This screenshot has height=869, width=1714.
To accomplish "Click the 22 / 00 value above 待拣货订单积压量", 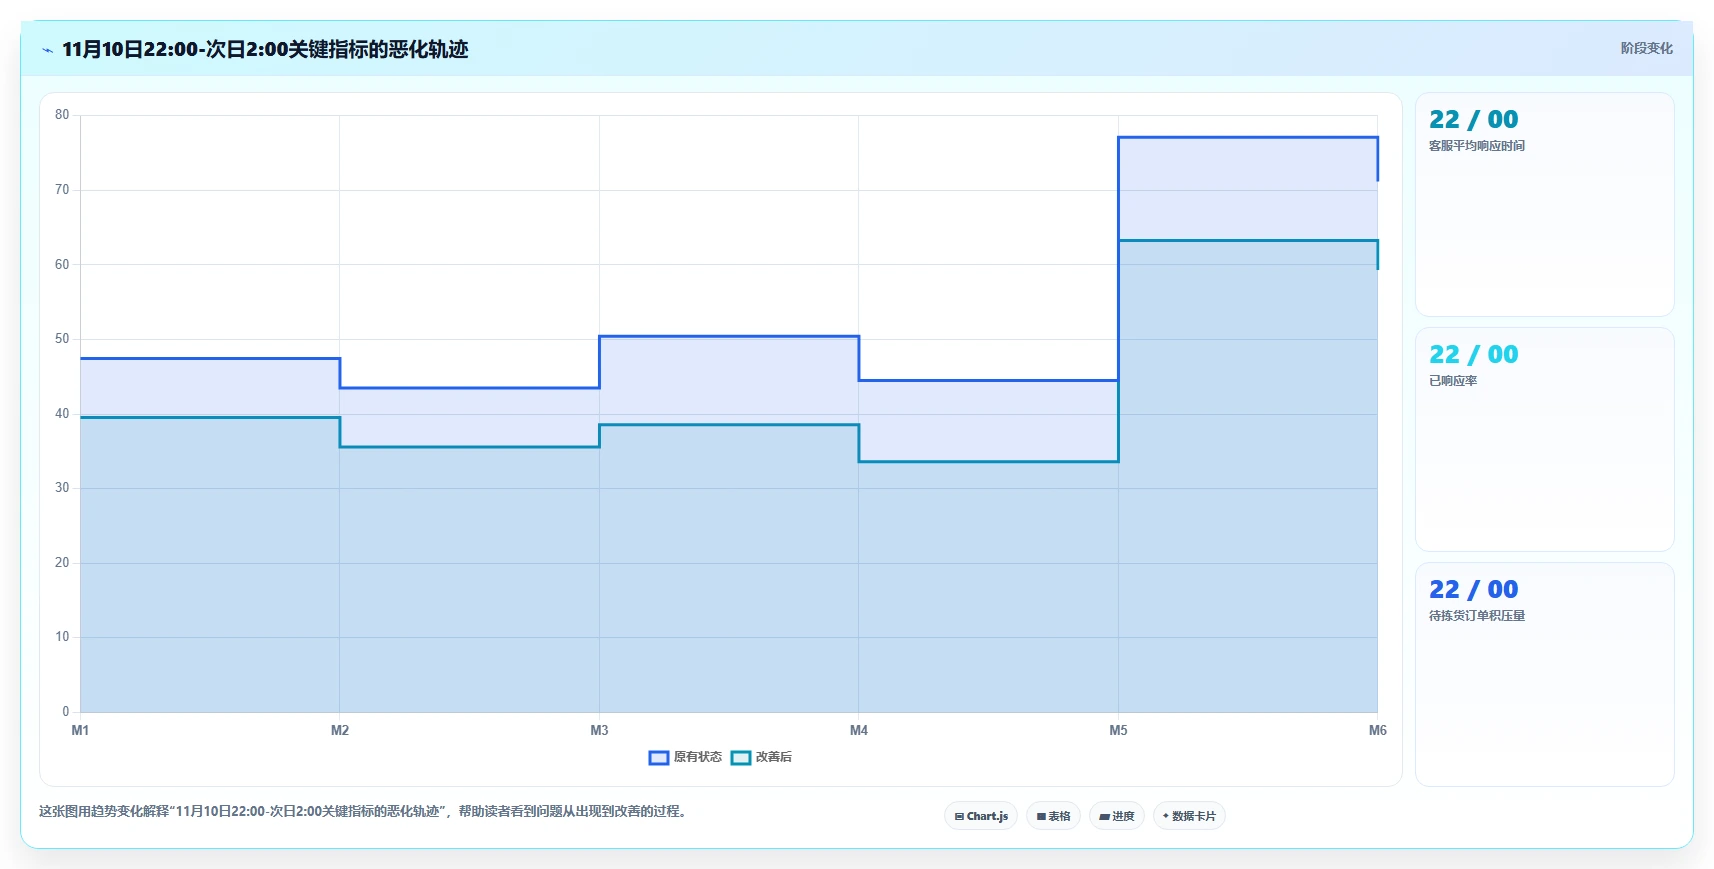I will (x=1474, y=590).
